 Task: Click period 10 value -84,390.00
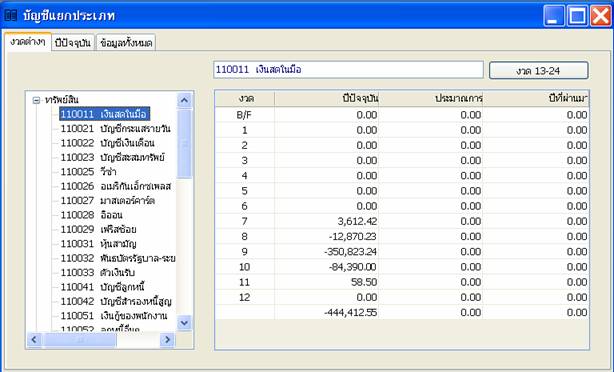352,267
